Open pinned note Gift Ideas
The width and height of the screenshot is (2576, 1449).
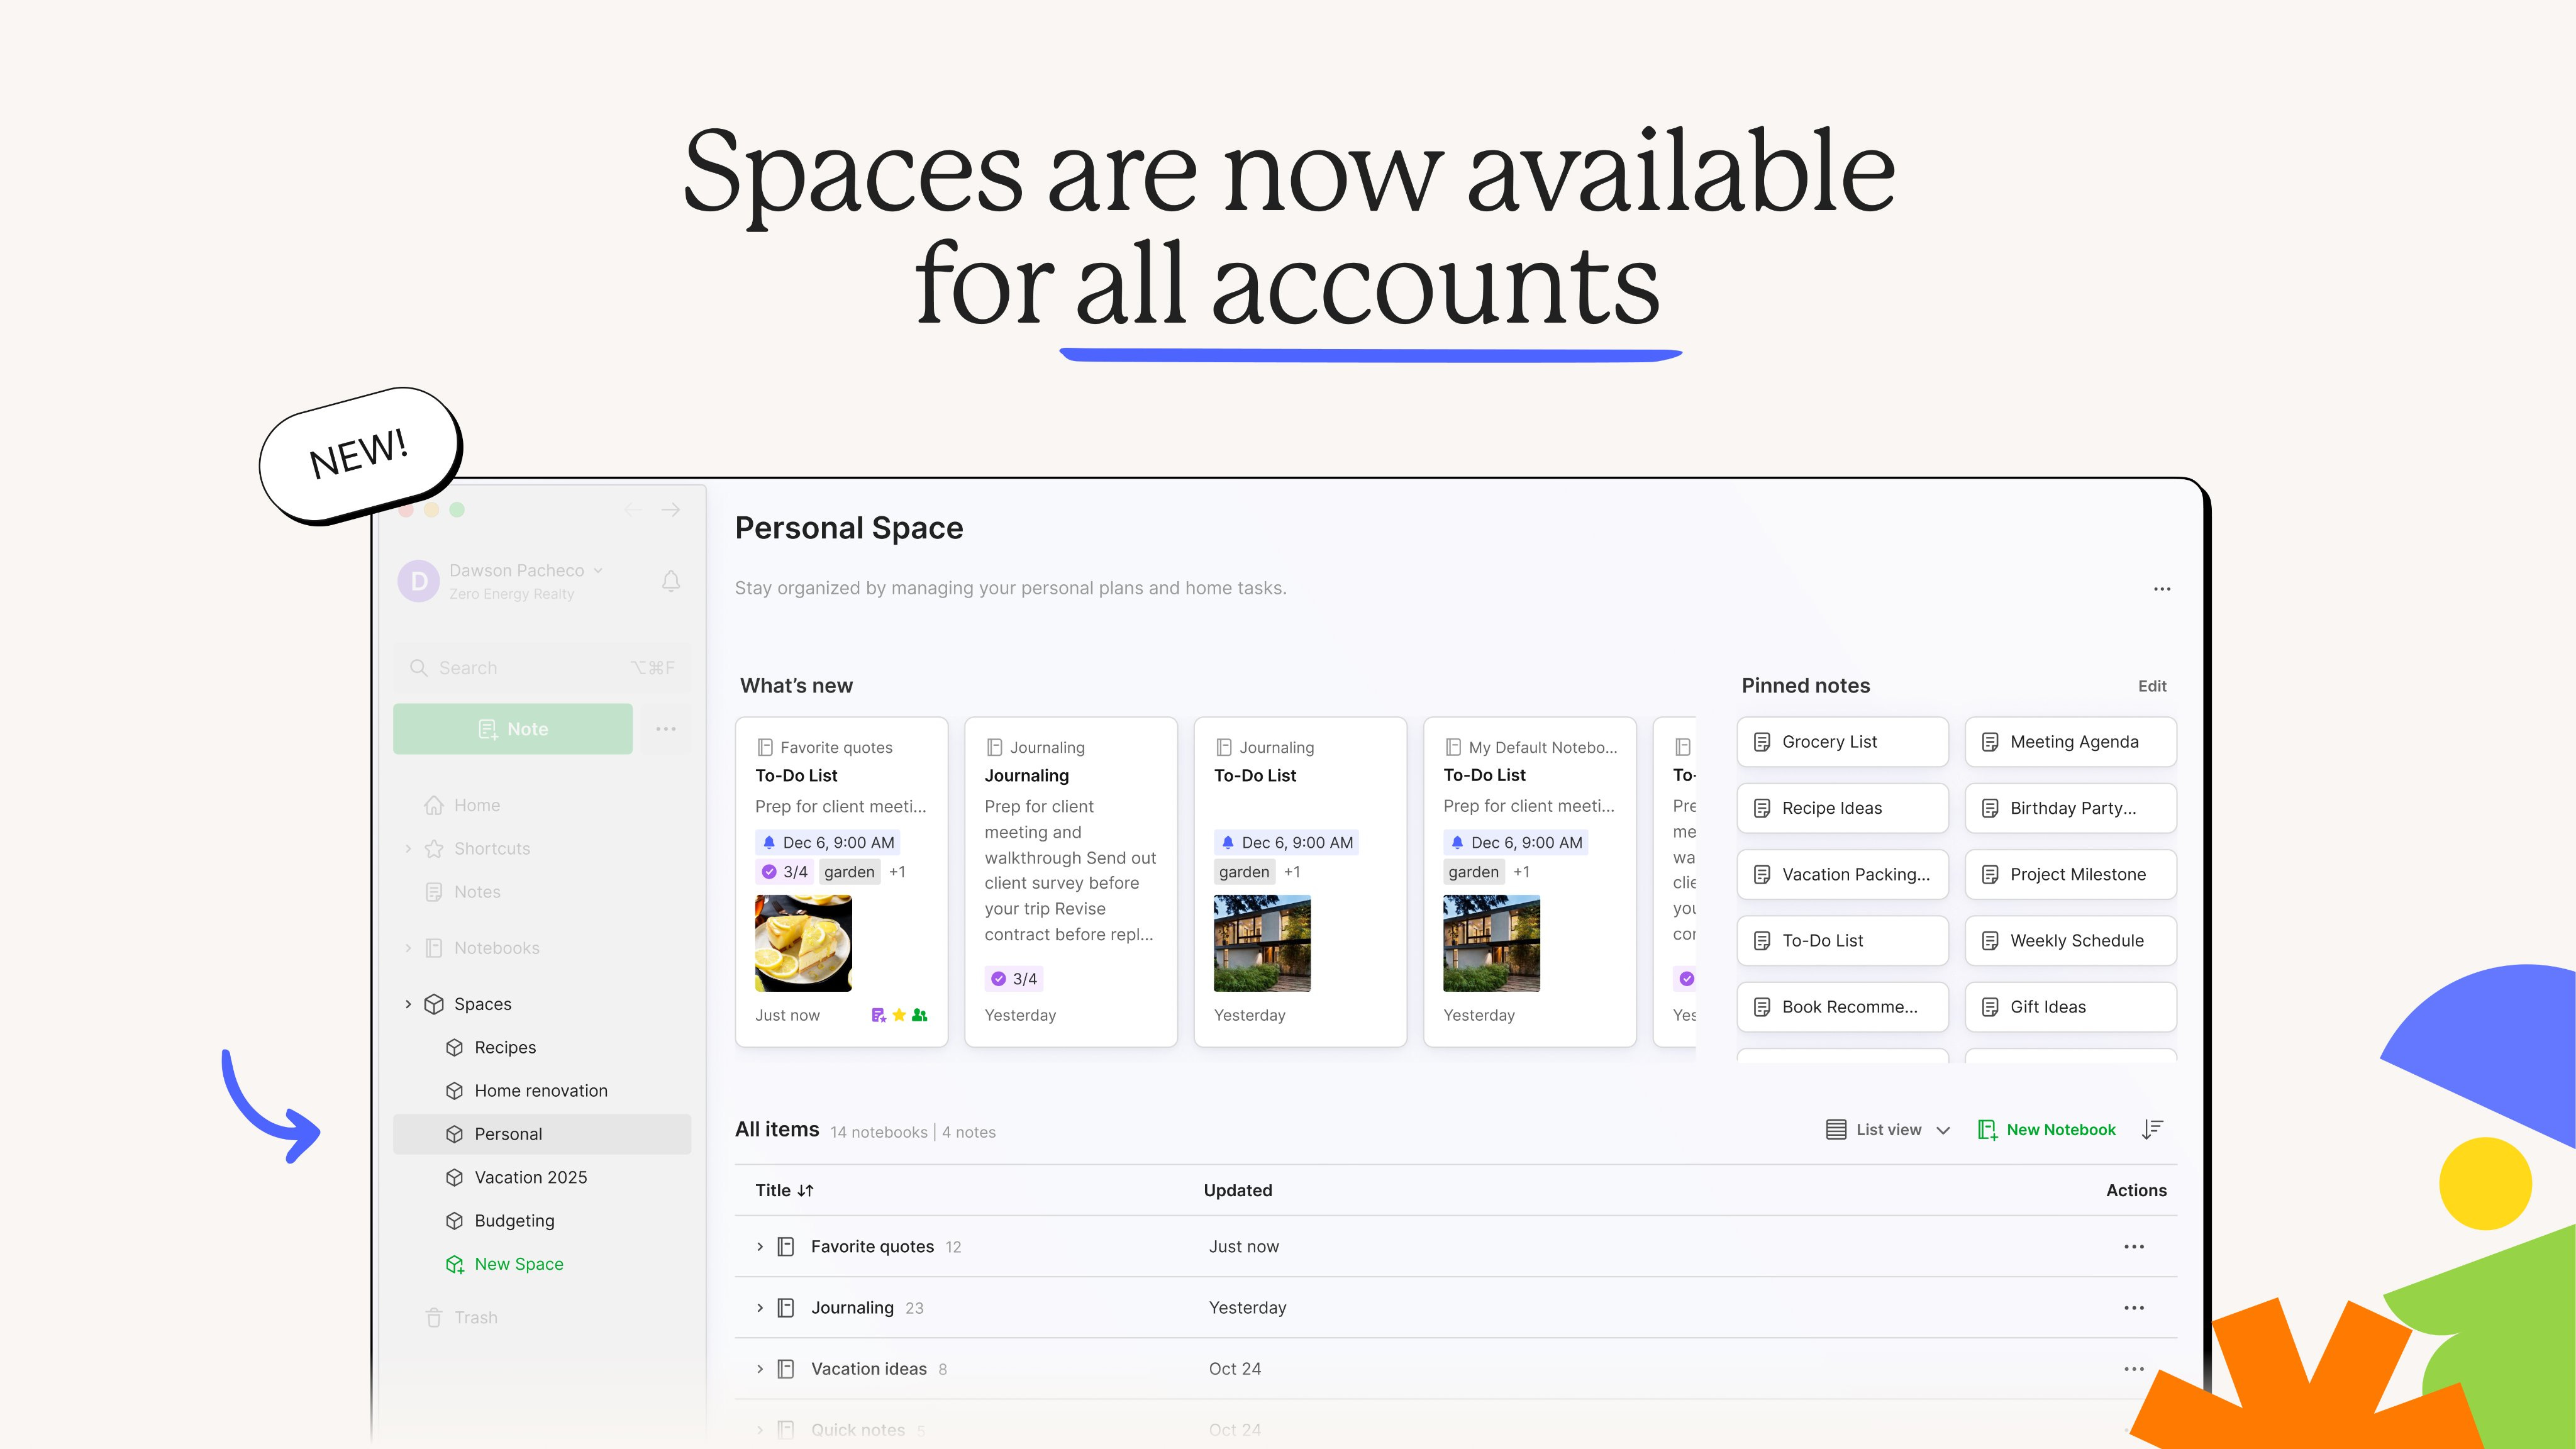(2070, 1007)
